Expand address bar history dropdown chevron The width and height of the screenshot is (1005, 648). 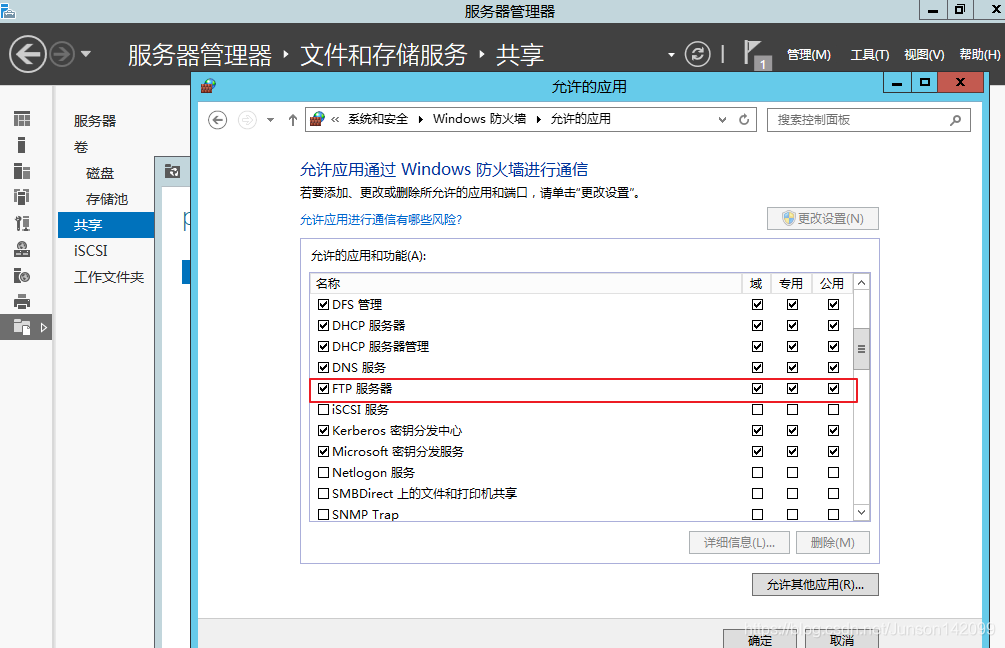point(722,120)
